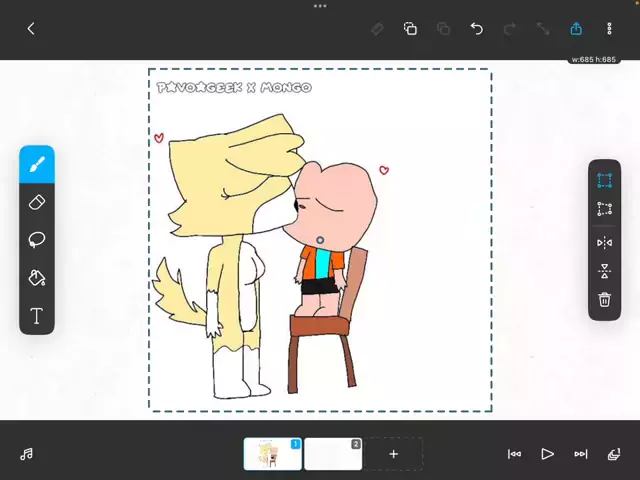The image size is (640, 480).
Task: Choose the Lasso selection tool
Action: click(37, 240)
